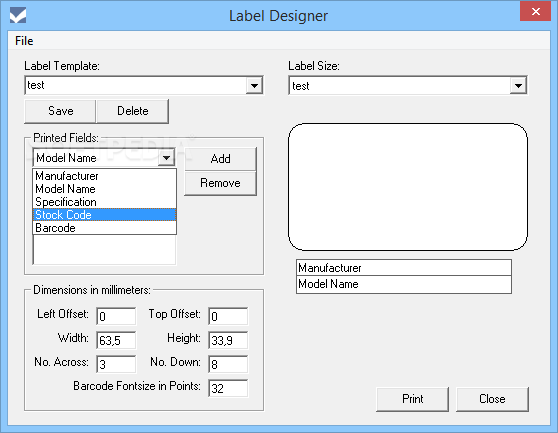This screenshot has width=558, height=433.
Task: Close the Label Designer window
Action: point(535,12)
